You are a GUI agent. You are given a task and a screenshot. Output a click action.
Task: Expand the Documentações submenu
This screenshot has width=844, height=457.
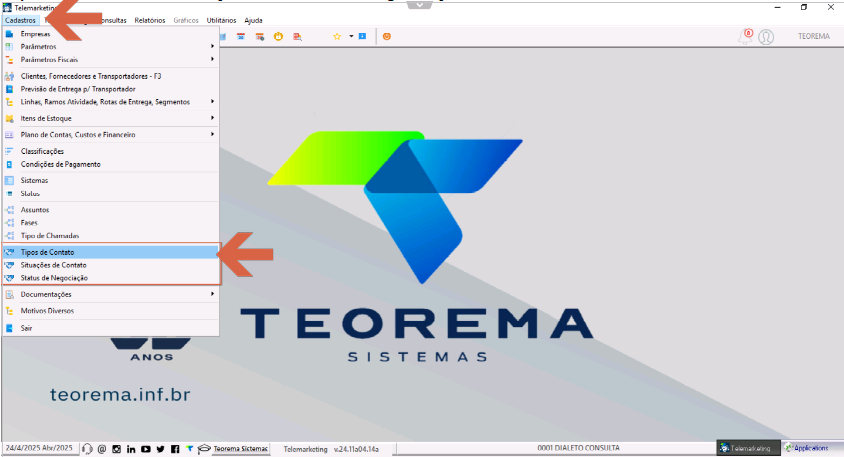(x=213, y=294)
